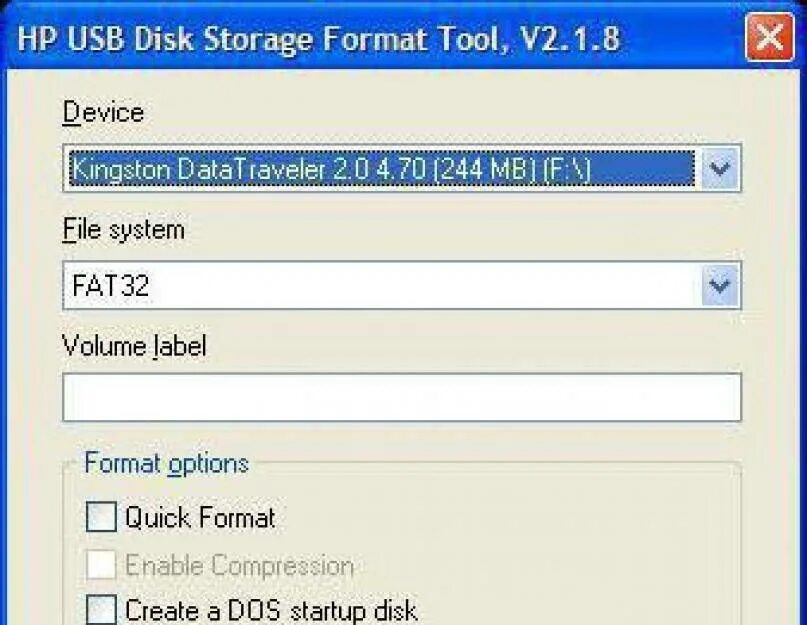Expand the File system dropdown arrow
Viewport: 807px width, 625px height.
720,286
